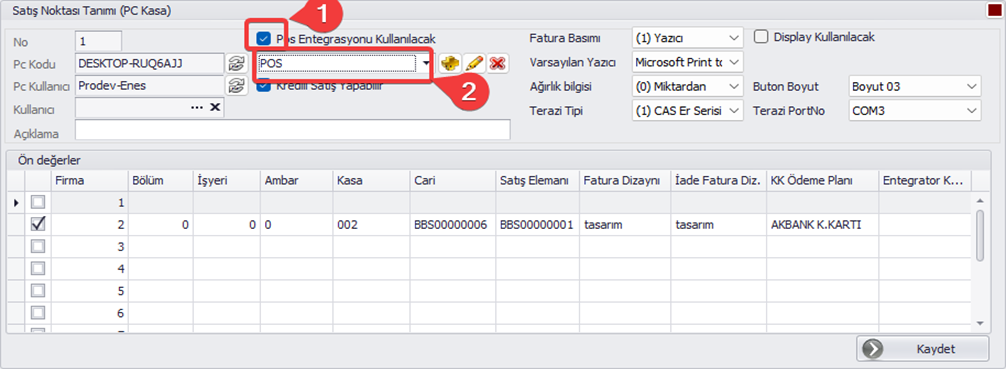Select AKBANK K.KARTI cell
The image size is (1006, 369).
tap(823, 225)
